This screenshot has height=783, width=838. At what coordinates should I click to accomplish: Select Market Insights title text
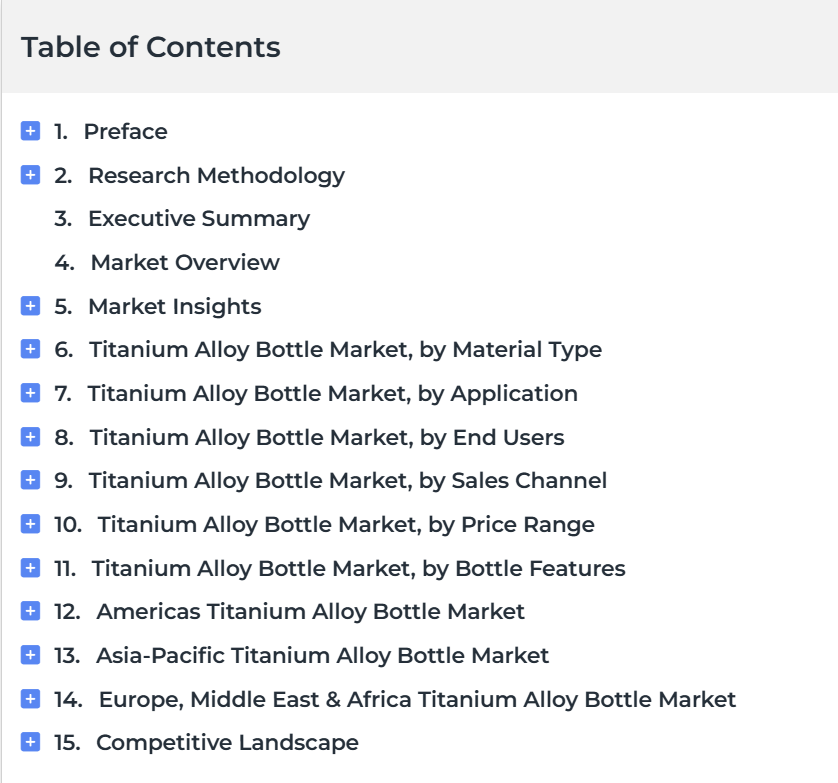point(175,307)
